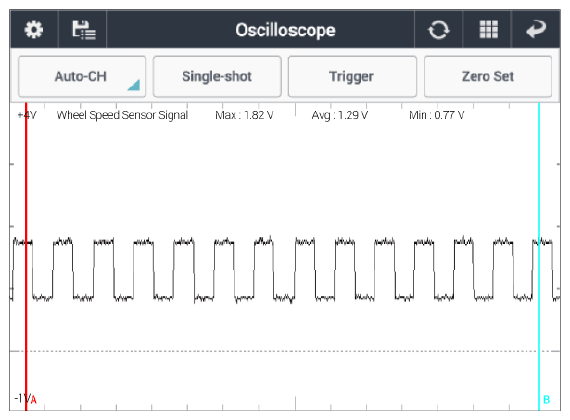Click the back return arrow icon

[536, 29]
